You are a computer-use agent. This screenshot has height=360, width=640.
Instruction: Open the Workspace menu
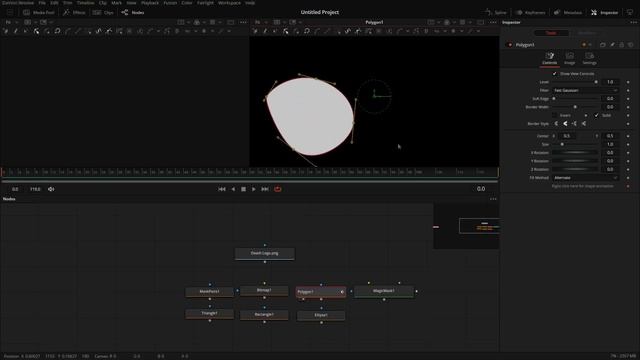(229, 3)
